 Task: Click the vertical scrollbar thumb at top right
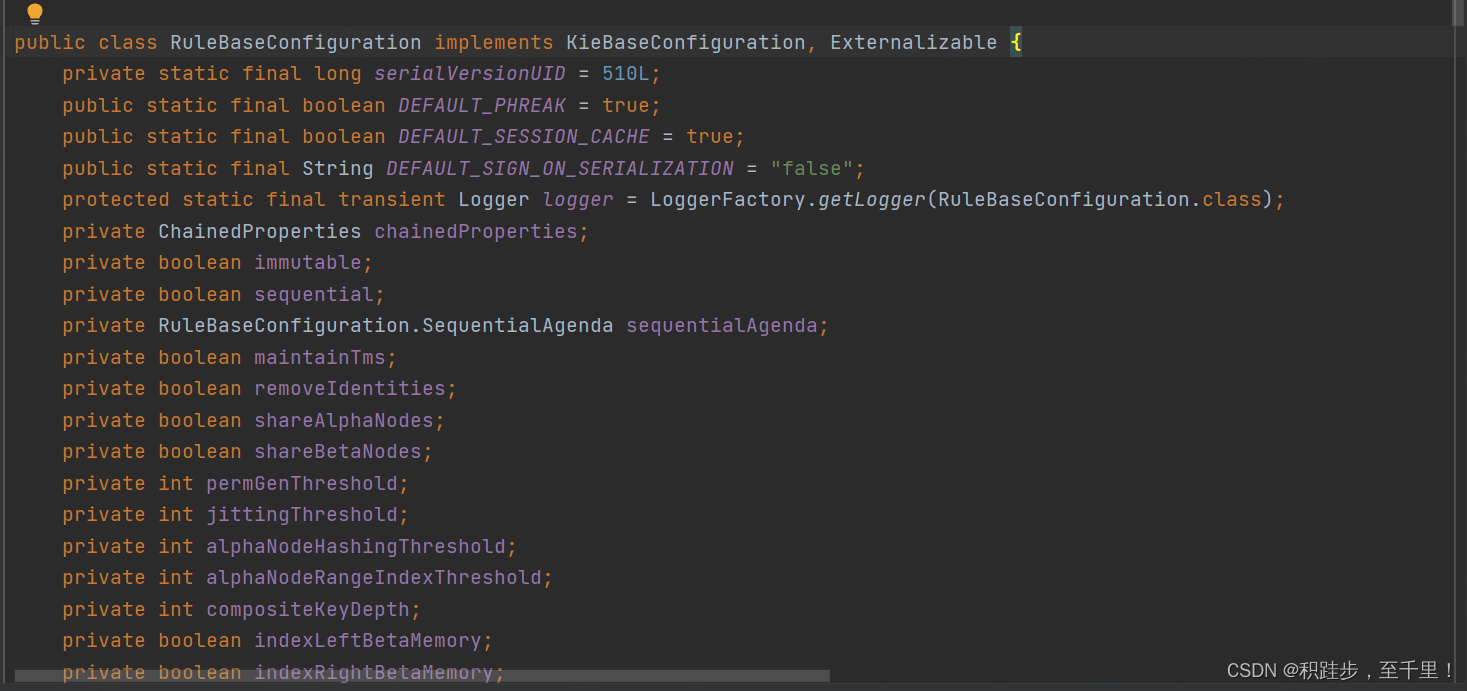point(1458,12)
